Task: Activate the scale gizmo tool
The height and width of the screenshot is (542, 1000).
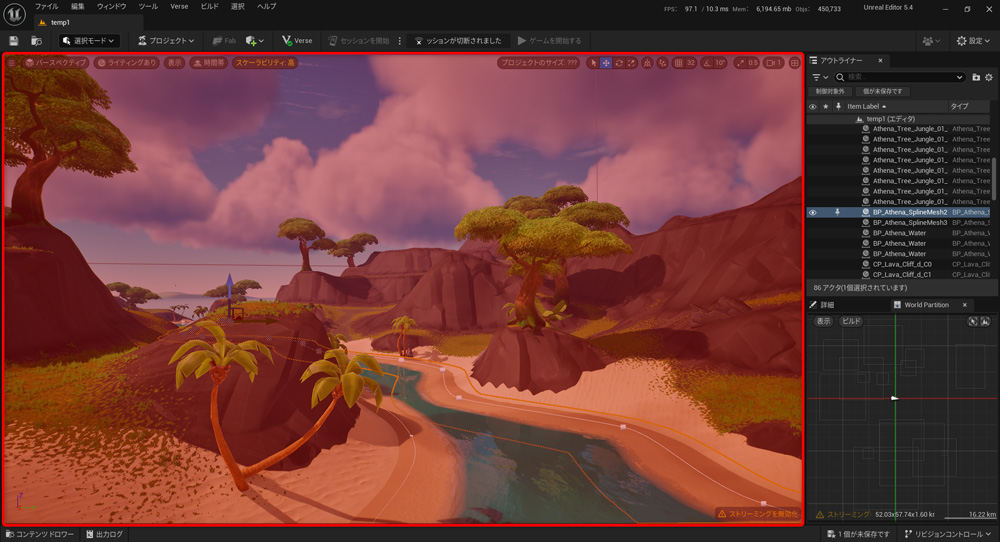Action: [631, 63]
